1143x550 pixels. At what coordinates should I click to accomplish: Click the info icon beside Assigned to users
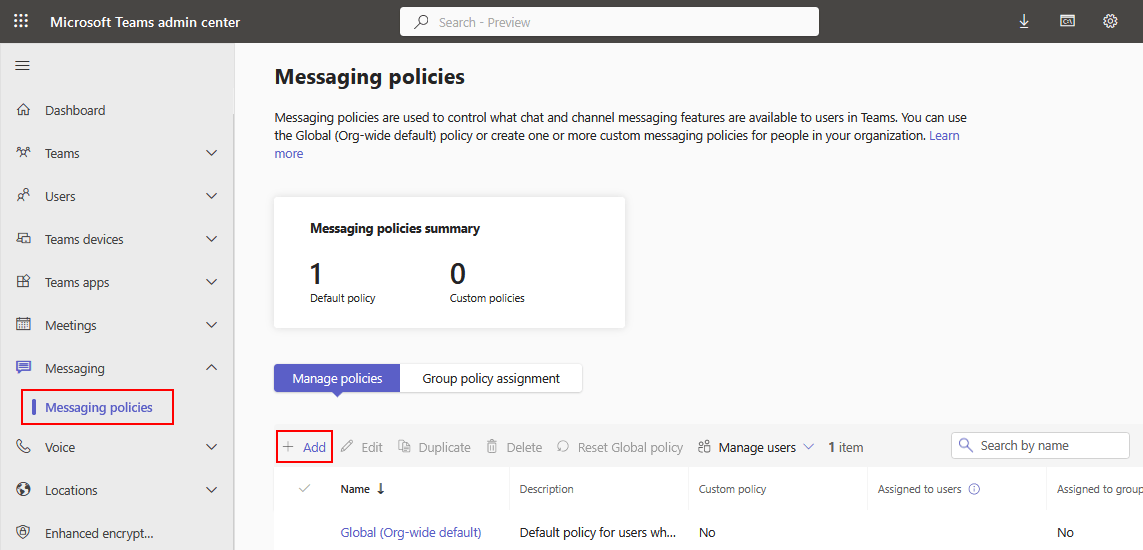pos(974,489)
